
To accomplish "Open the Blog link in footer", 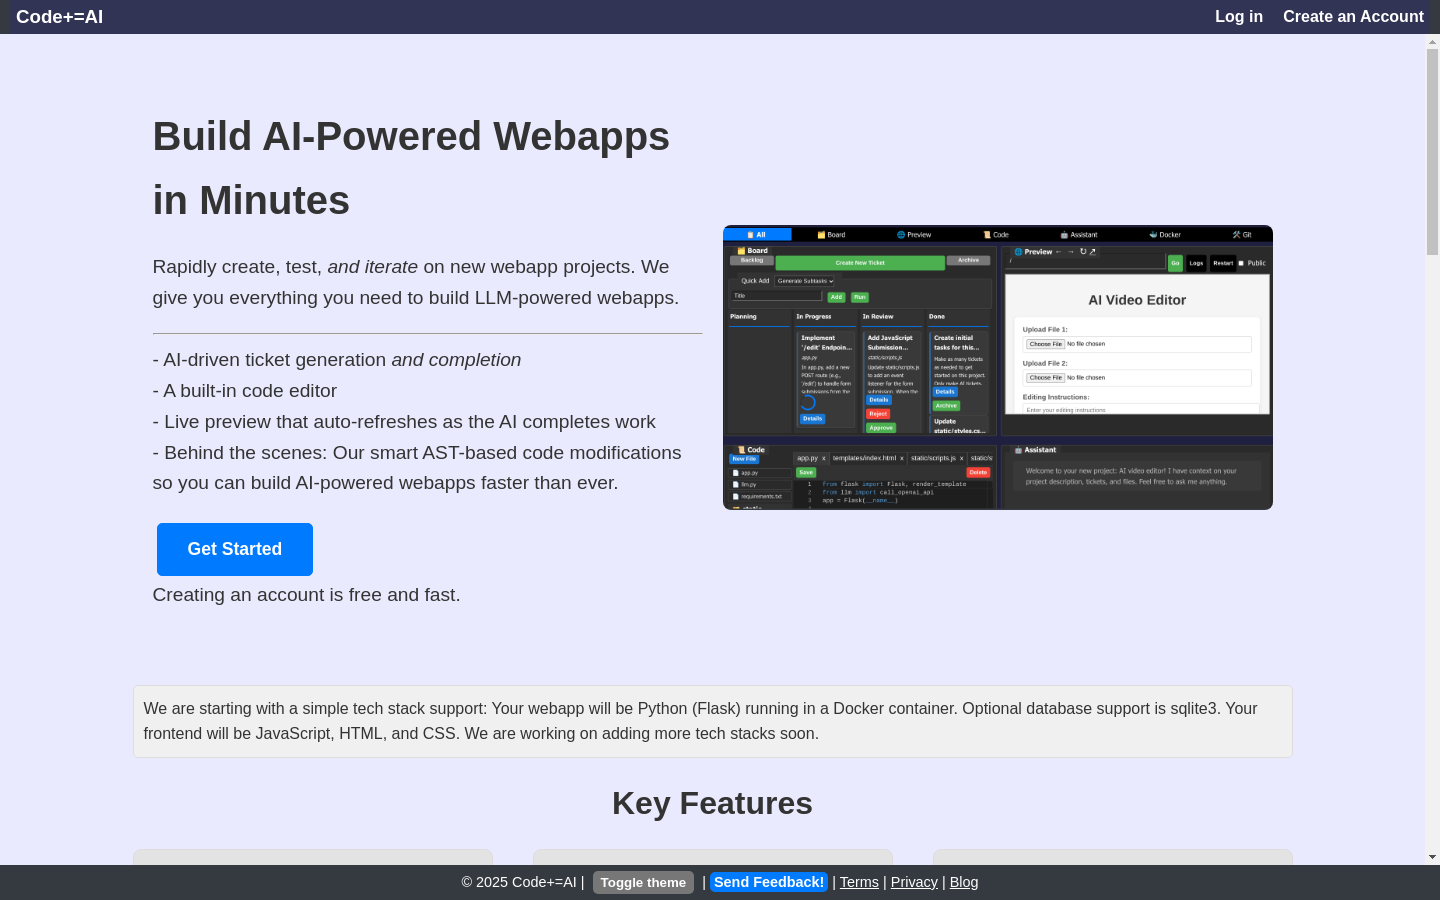I will coord(964,882).
